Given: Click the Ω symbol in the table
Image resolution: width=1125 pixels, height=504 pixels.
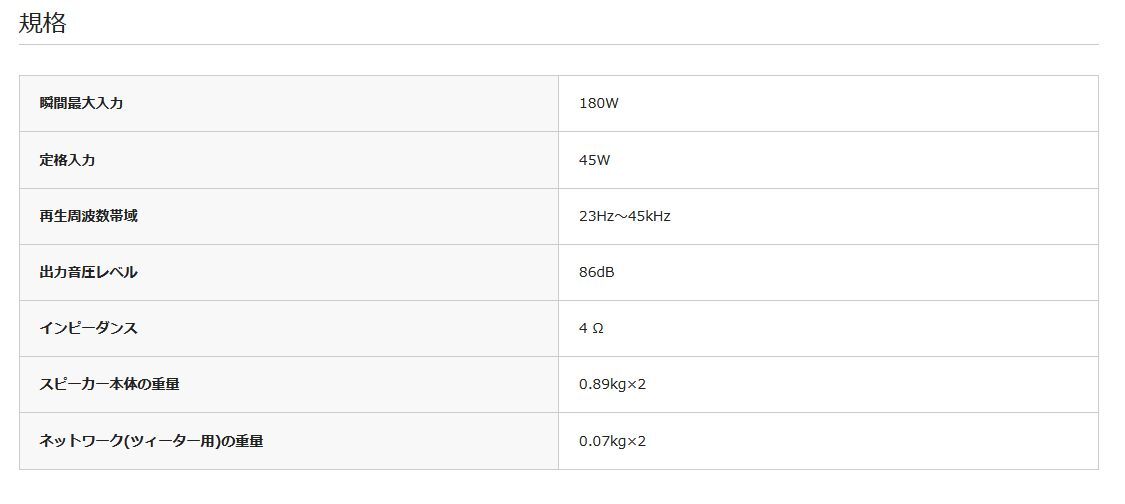Looking at the screenshot, I should (597, 328).
